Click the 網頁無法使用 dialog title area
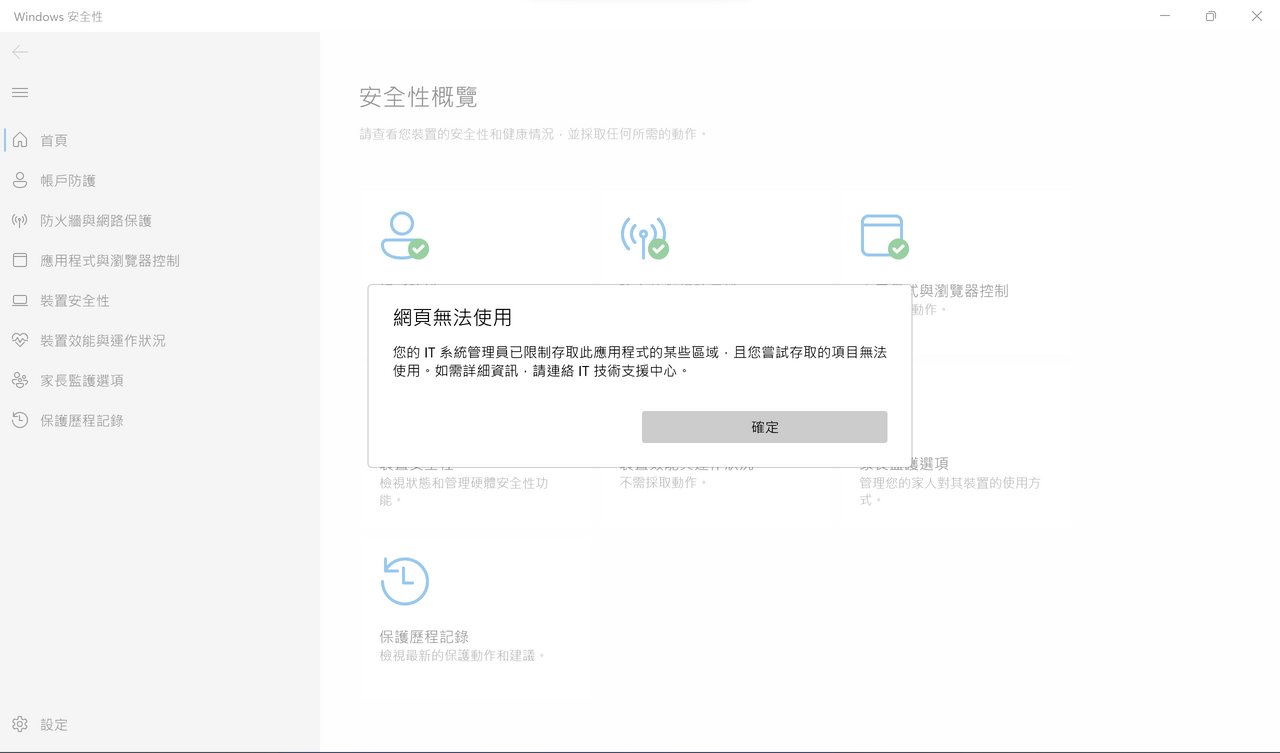Image resolution: width=1280 pixels, height=753 pixels. point(450,316)
